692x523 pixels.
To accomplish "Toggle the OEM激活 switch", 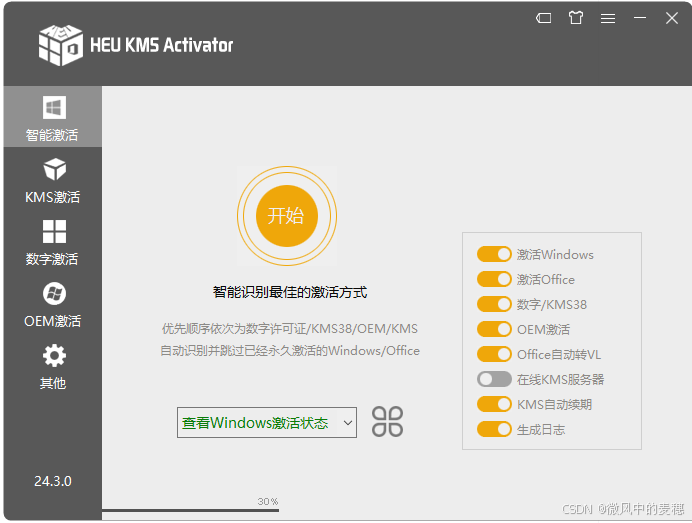I will [x=494, y=329].
